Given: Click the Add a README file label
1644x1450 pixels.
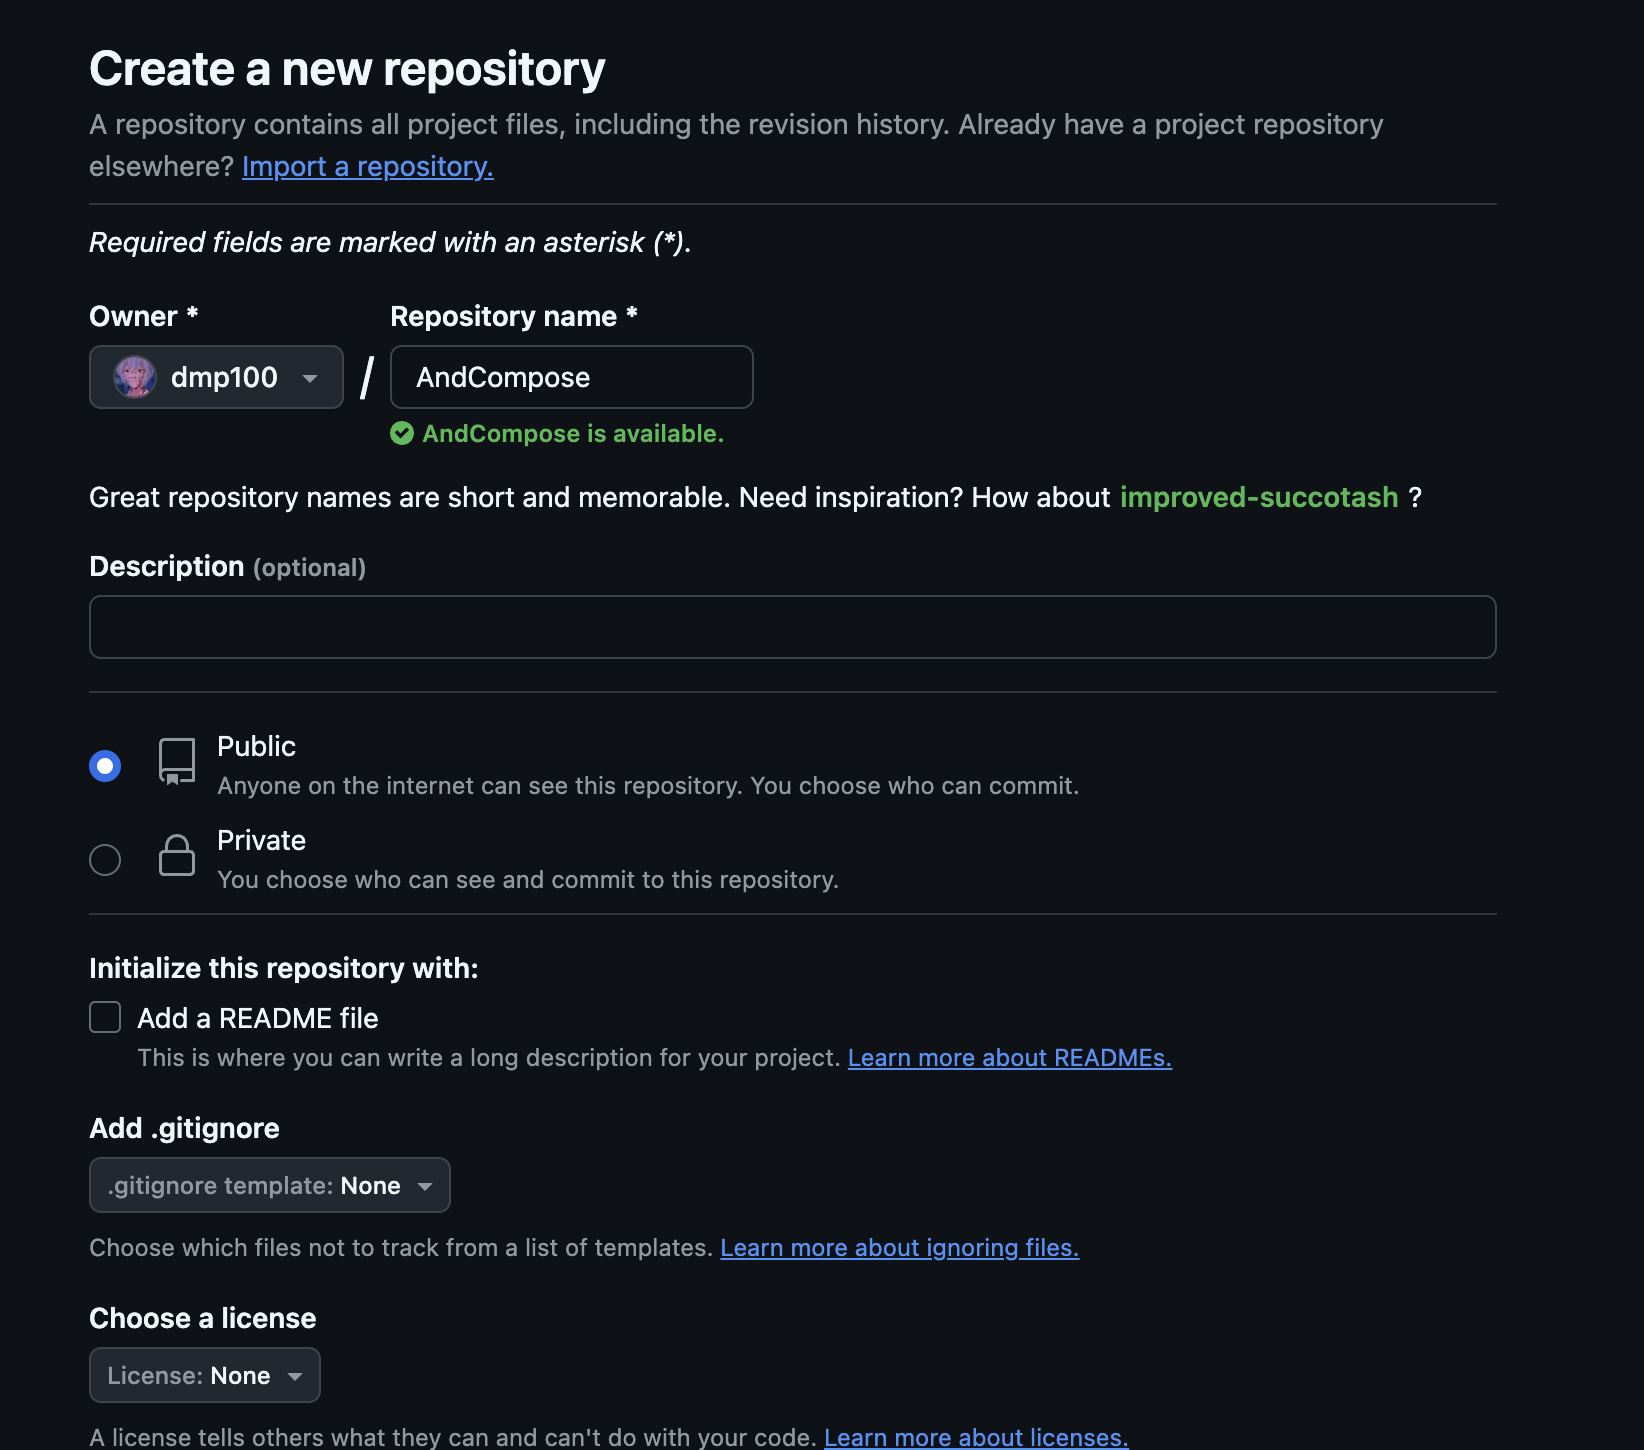Looking at the screenshot, I should (x=258, y=1018).
